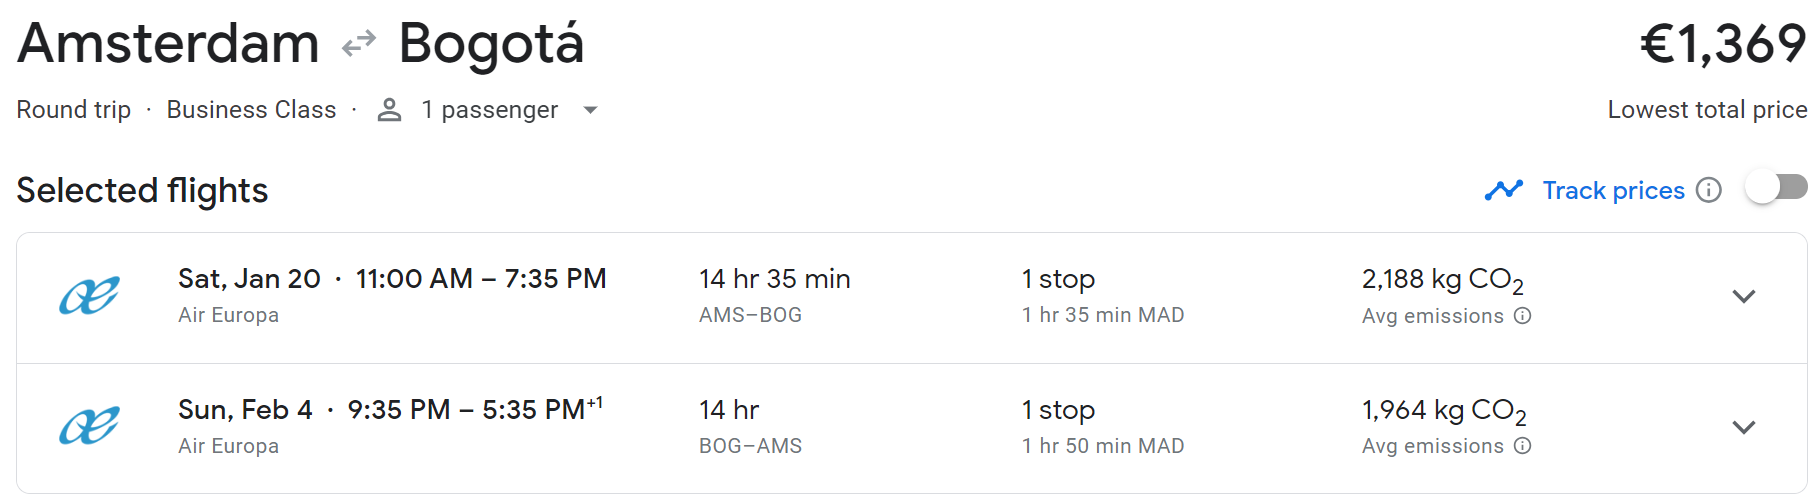This screenshot has height=504, width=1819.
Task: Click the €1,369 total price
Action: click(x=1722, y=44)
